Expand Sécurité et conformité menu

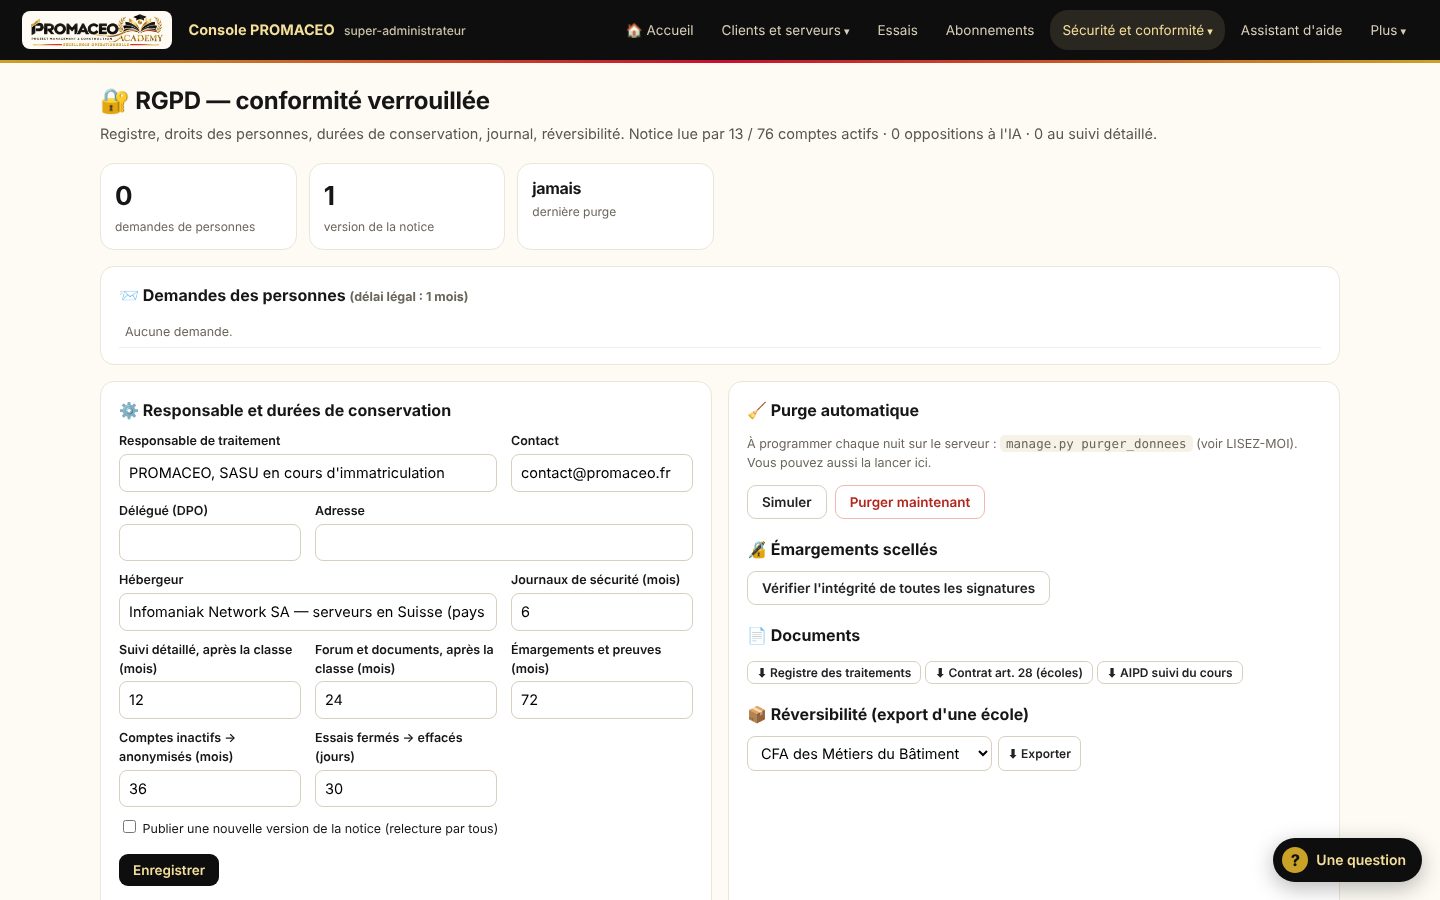pyautogui.click(x=1137, y=30)
